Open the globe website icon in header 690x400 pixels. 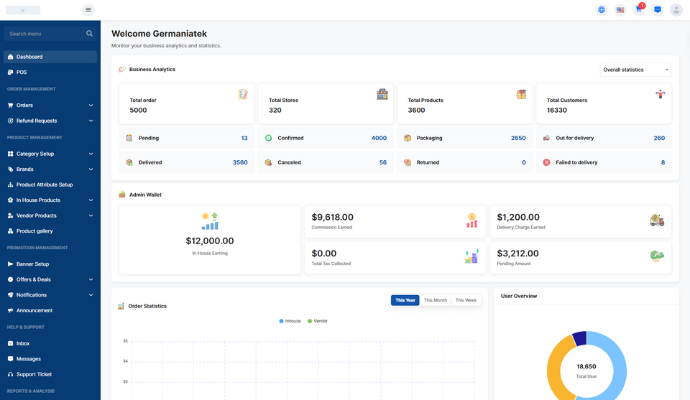[601, 10]
